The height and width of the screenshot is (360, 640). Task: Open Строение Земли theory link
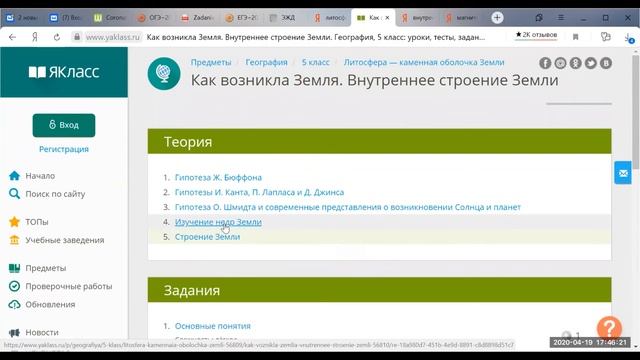click(207, 237)
